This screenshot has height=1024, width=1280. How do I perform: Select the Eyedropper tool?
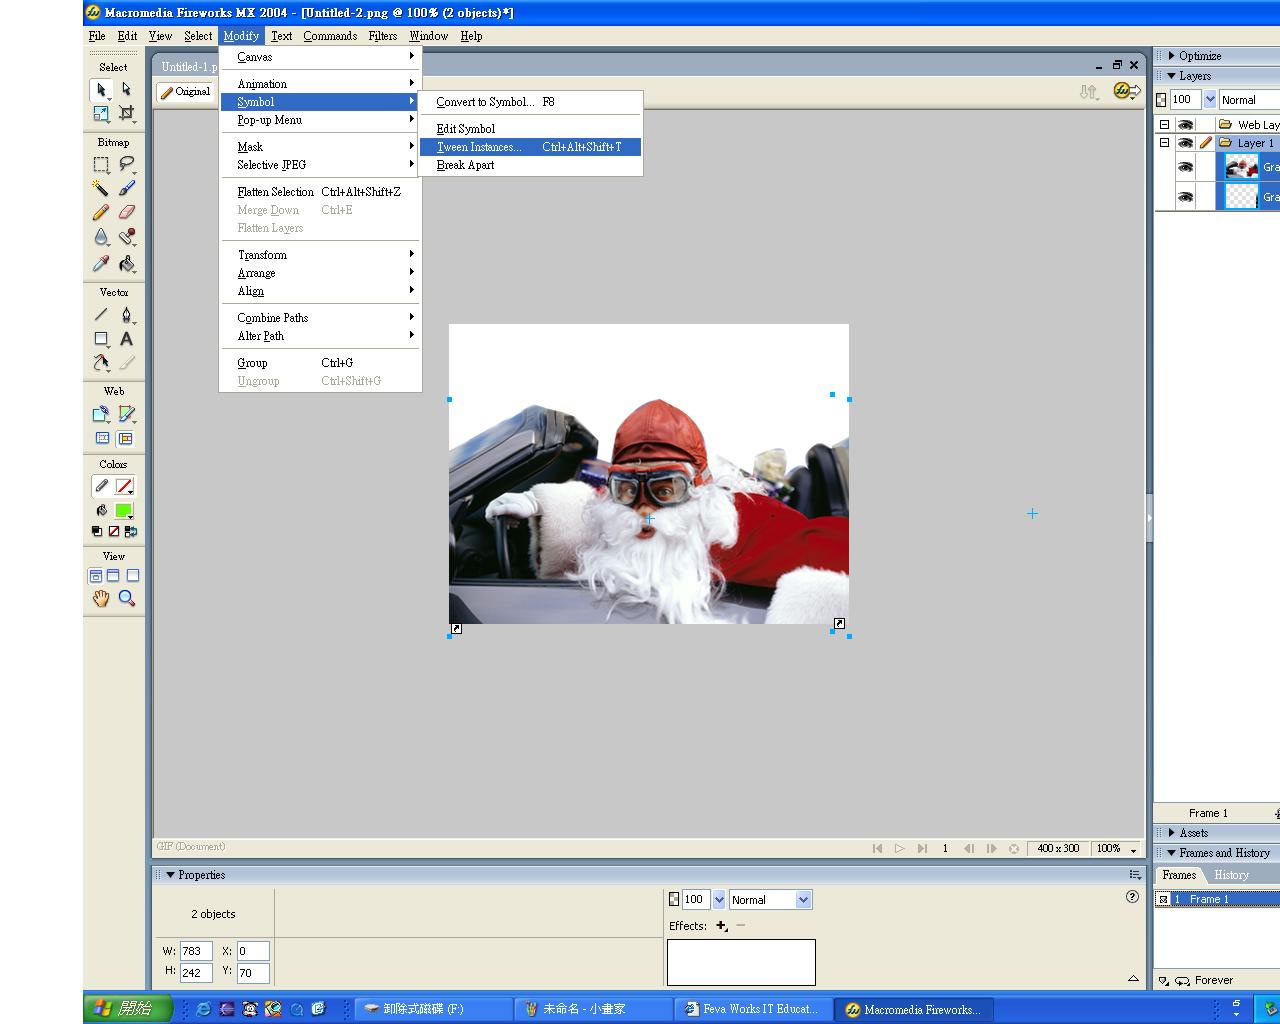(101, 264)
